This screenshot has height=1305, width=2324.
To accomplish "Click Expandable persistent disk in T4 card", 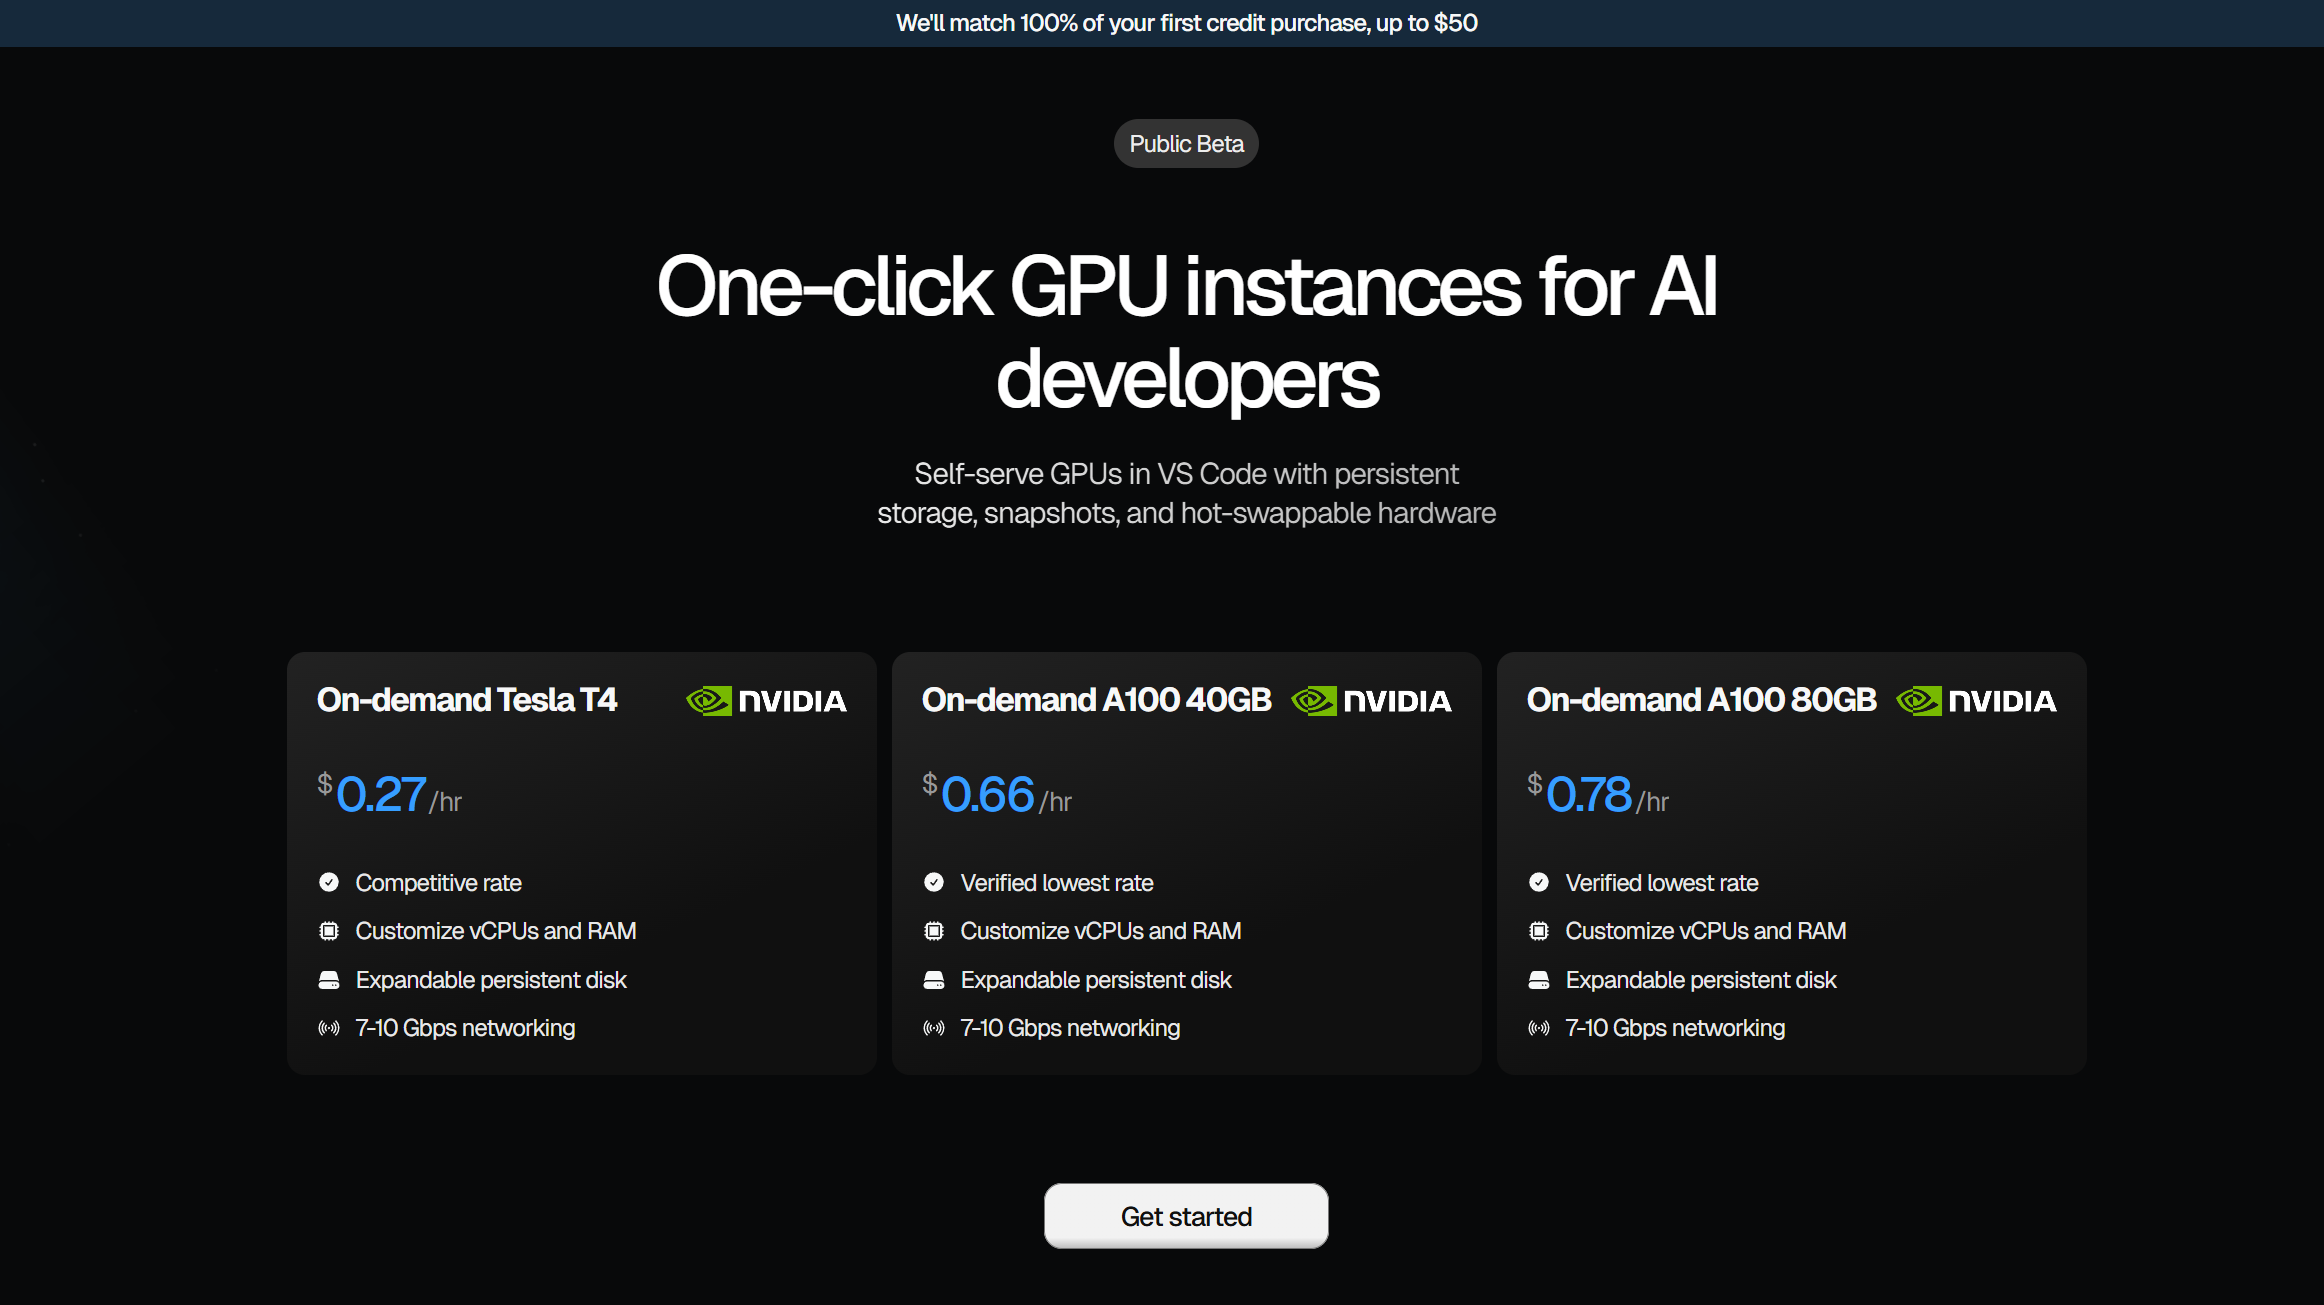I will click(491, 980).
